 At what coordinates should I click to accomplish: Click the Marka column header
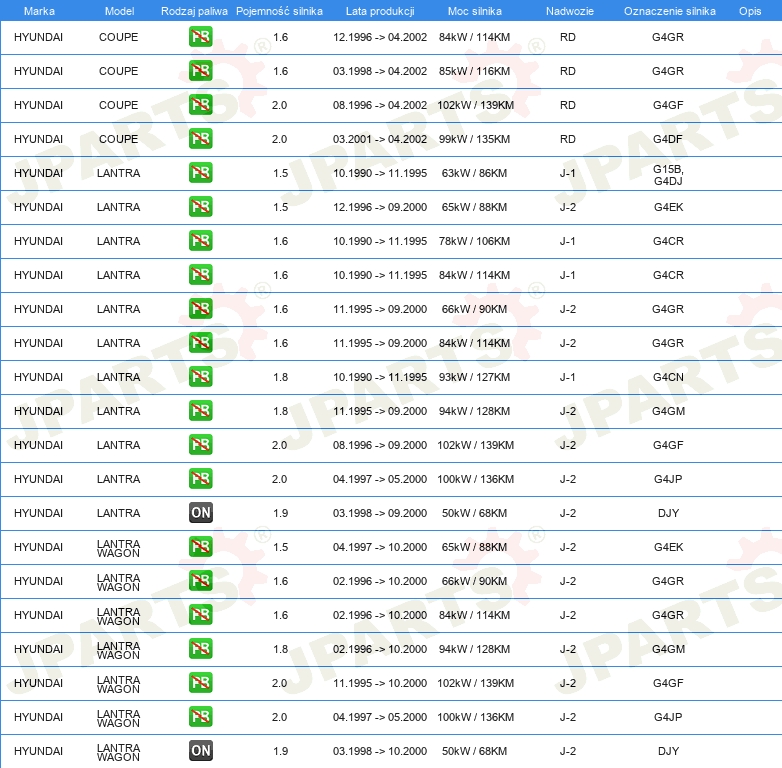(x=39, y=11)
